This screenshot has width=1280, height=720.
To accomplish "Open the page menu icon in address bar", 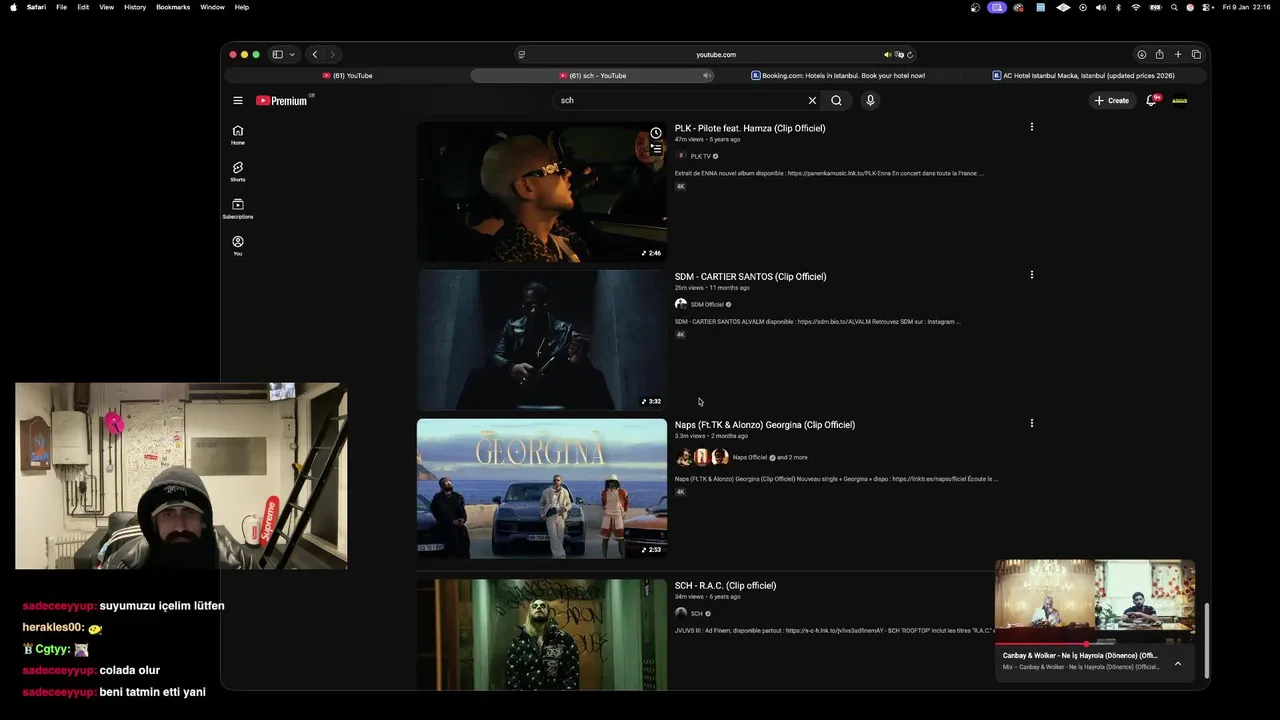I will [521, 55].
